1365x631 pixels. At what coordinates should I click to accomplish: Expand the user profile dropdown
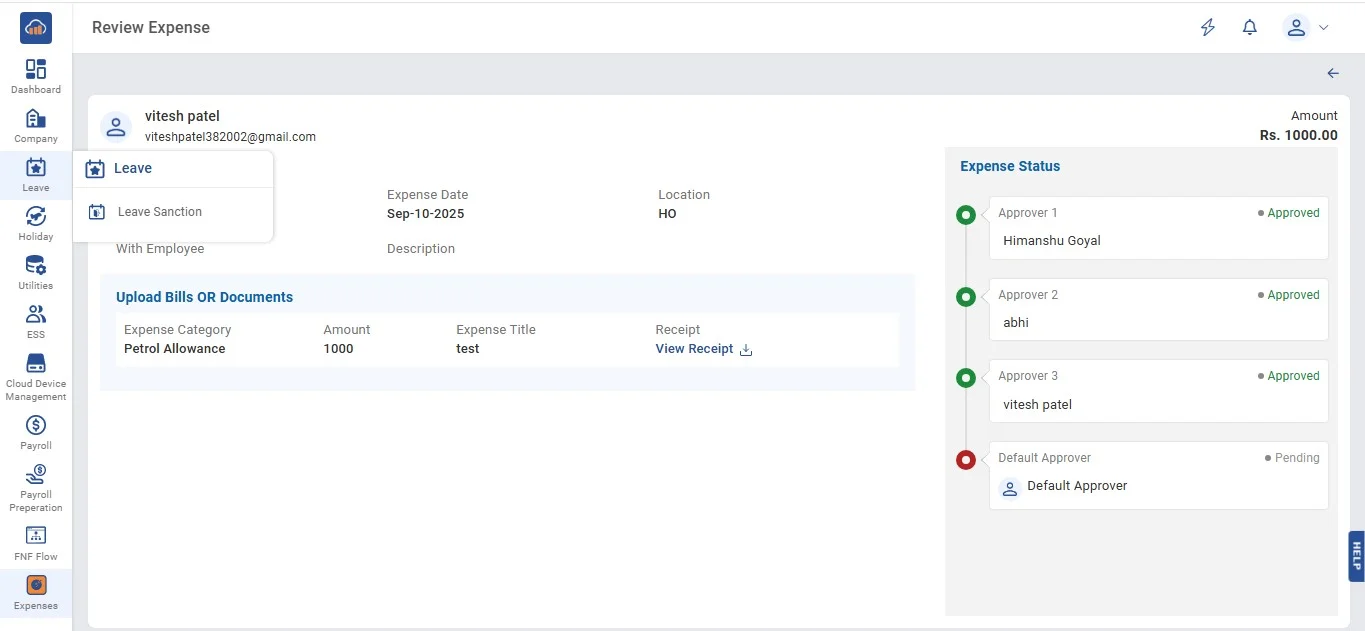(x=1306, y=28)
